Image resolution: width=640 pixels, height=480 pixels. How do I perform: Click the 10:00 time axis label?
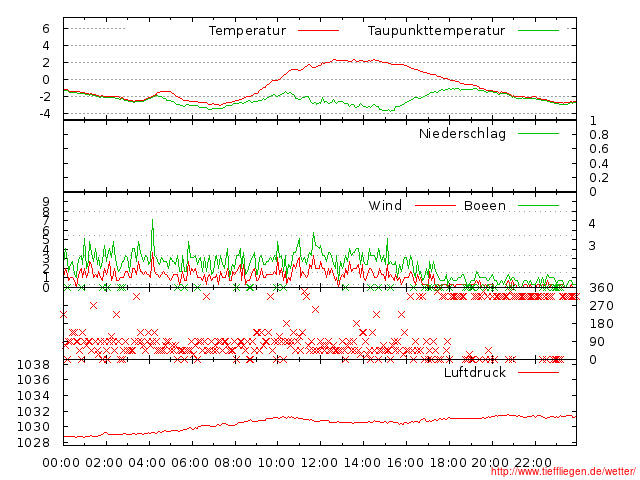click(x=276, y=463)
